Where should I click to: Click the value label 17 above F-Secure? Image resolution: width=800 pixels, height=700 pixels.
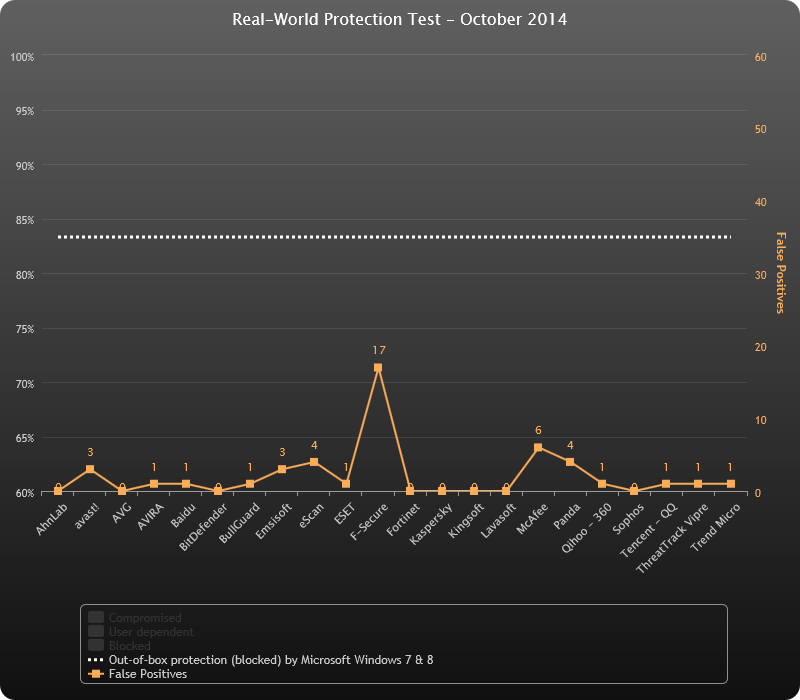379,350
